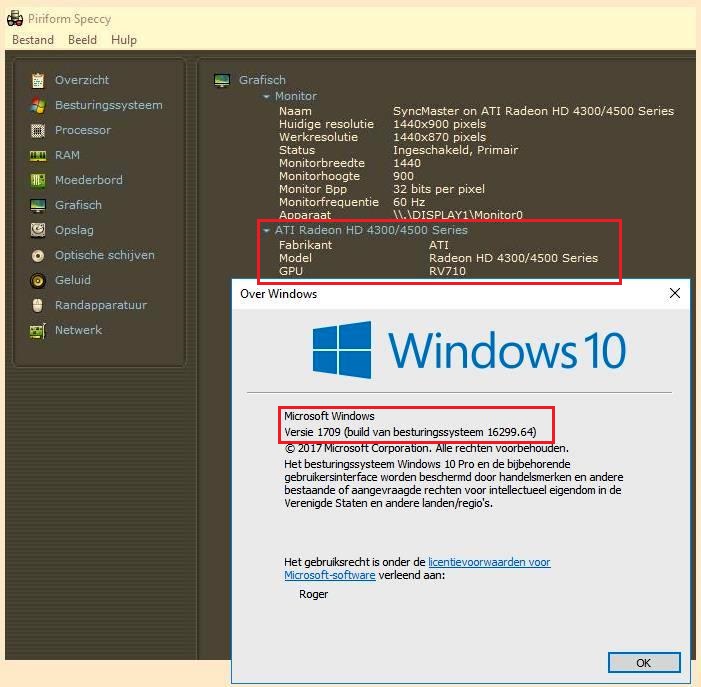
Task: Click the Monitor tree node label
Action: pyautogui.click(x=296, y=96)
